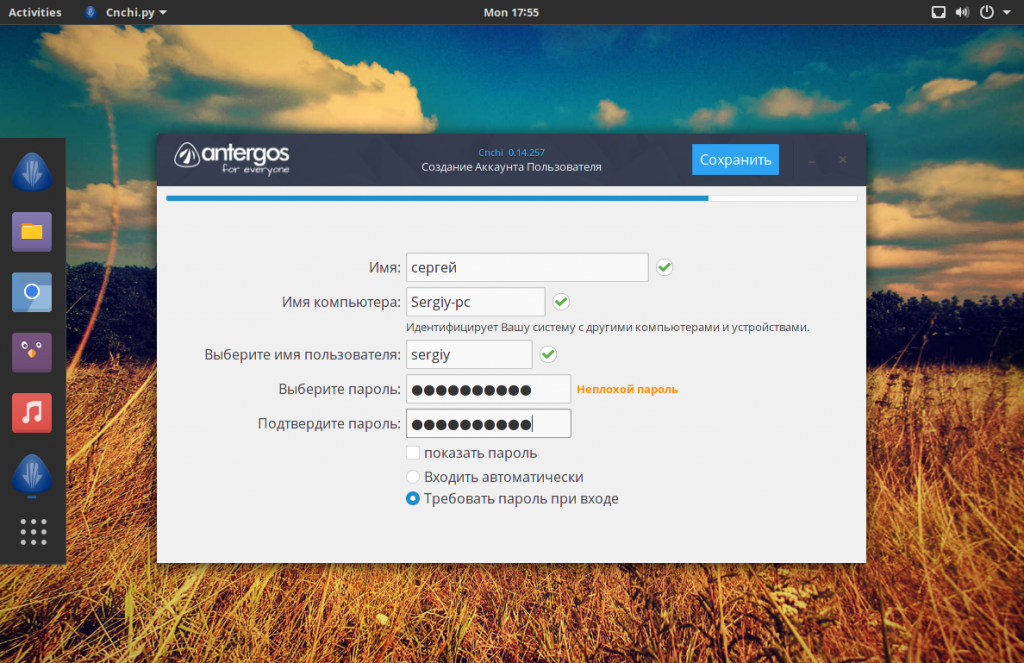Click the Идентифицирует Вашу систему hint text
The image size is (1024, 663).
(x=607, y=327)
